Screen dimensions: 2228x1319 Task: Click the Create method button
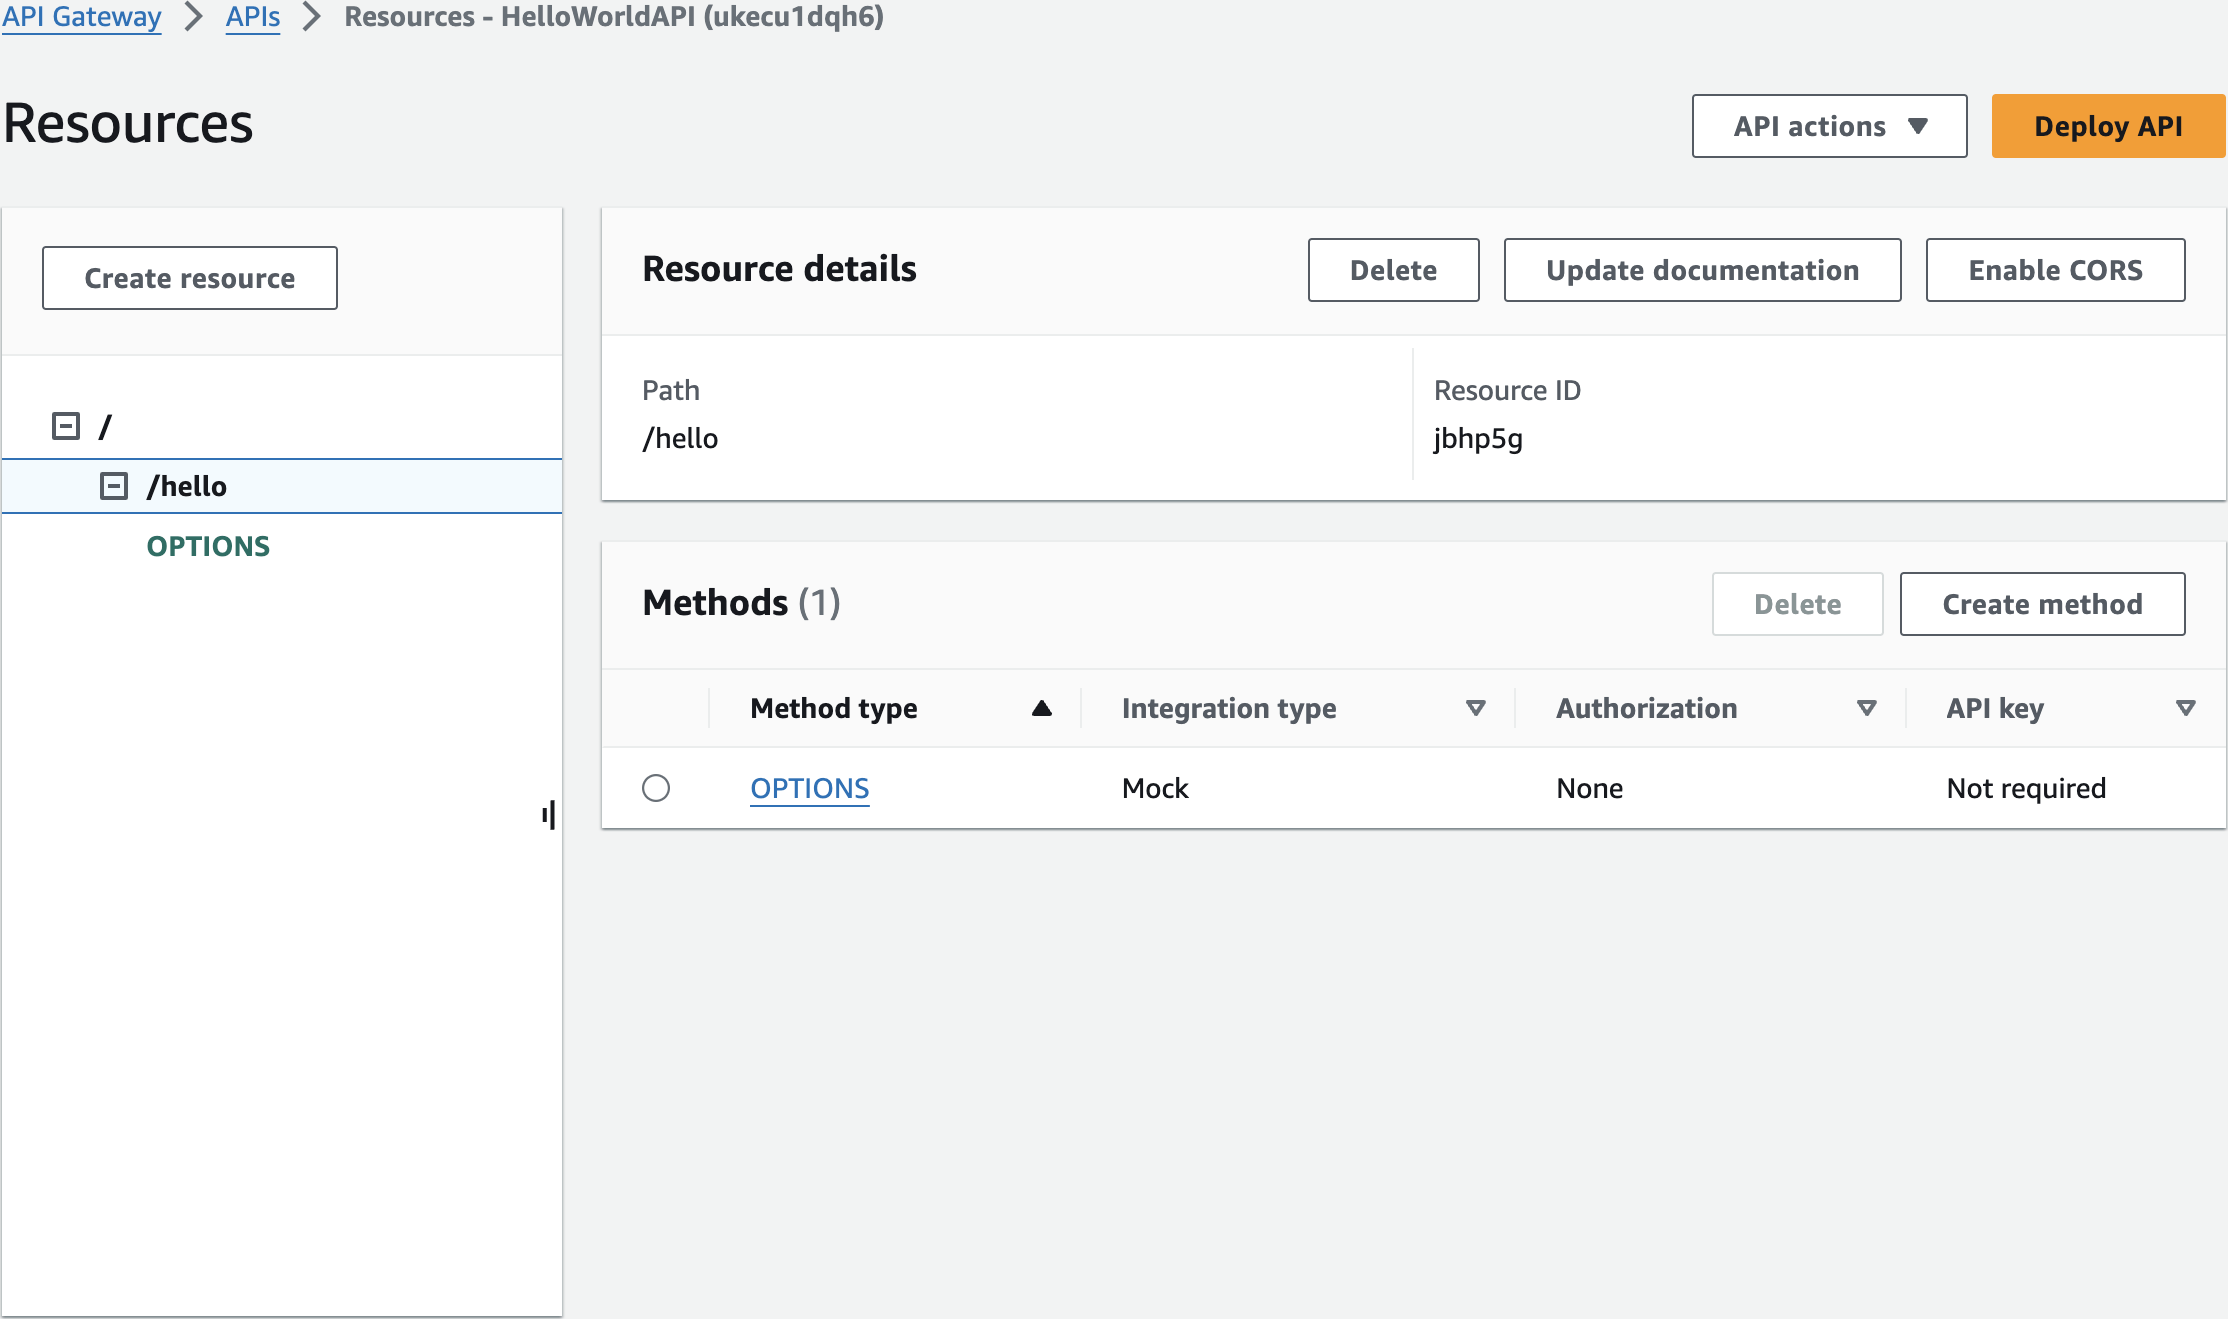coord(2042,604)
